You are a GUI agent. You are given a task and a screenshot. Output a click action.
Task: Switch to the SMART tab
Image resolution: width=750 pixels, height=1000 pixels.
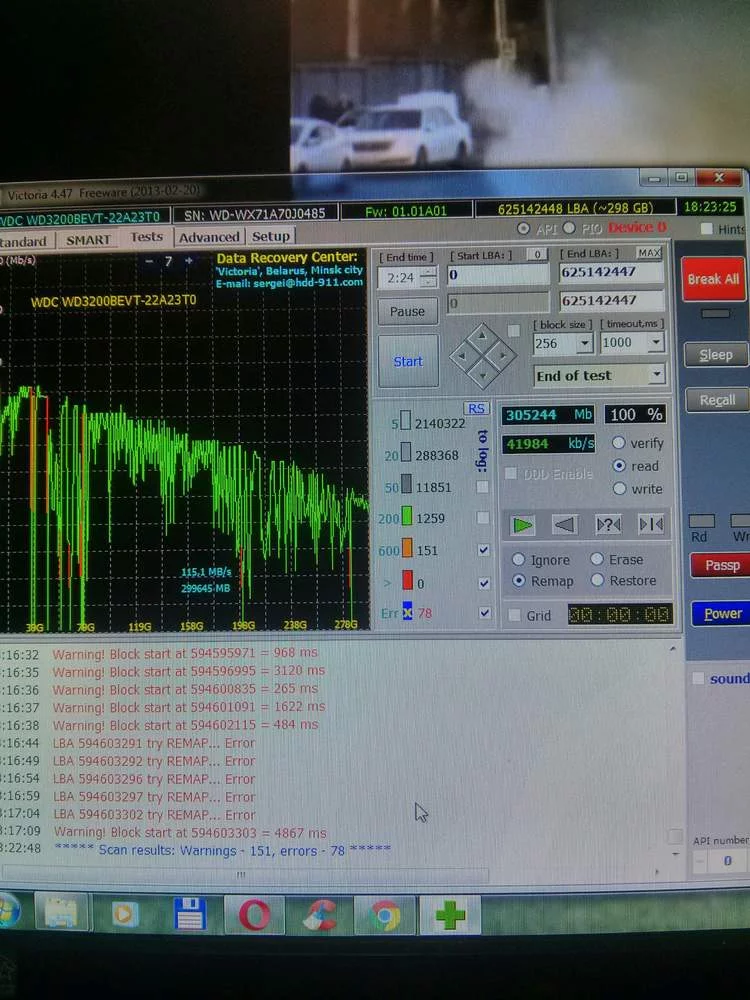coord(88,239)
